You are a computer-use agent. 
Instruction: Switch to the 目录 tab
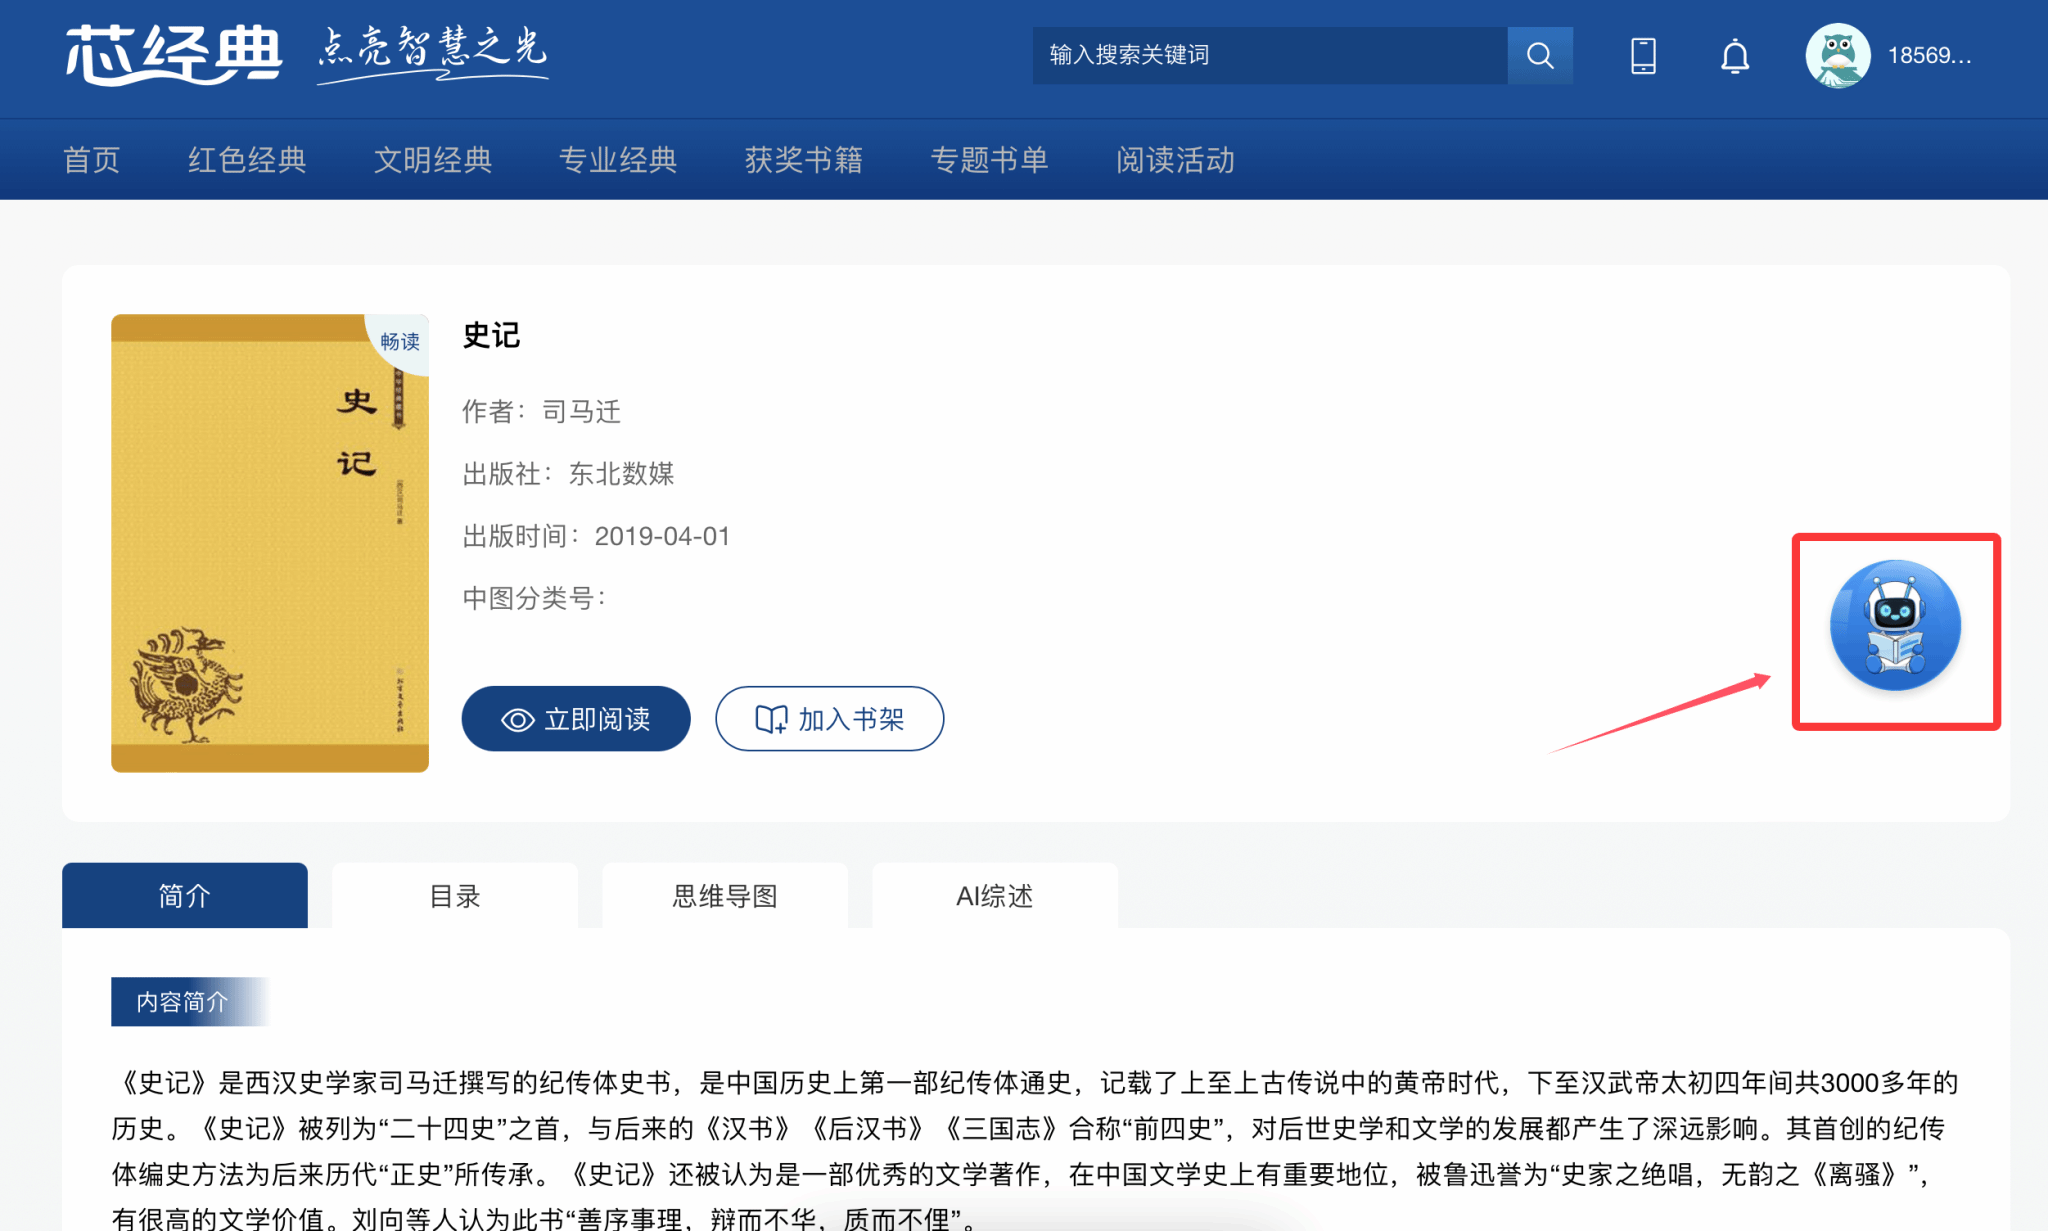click(455, 896)
